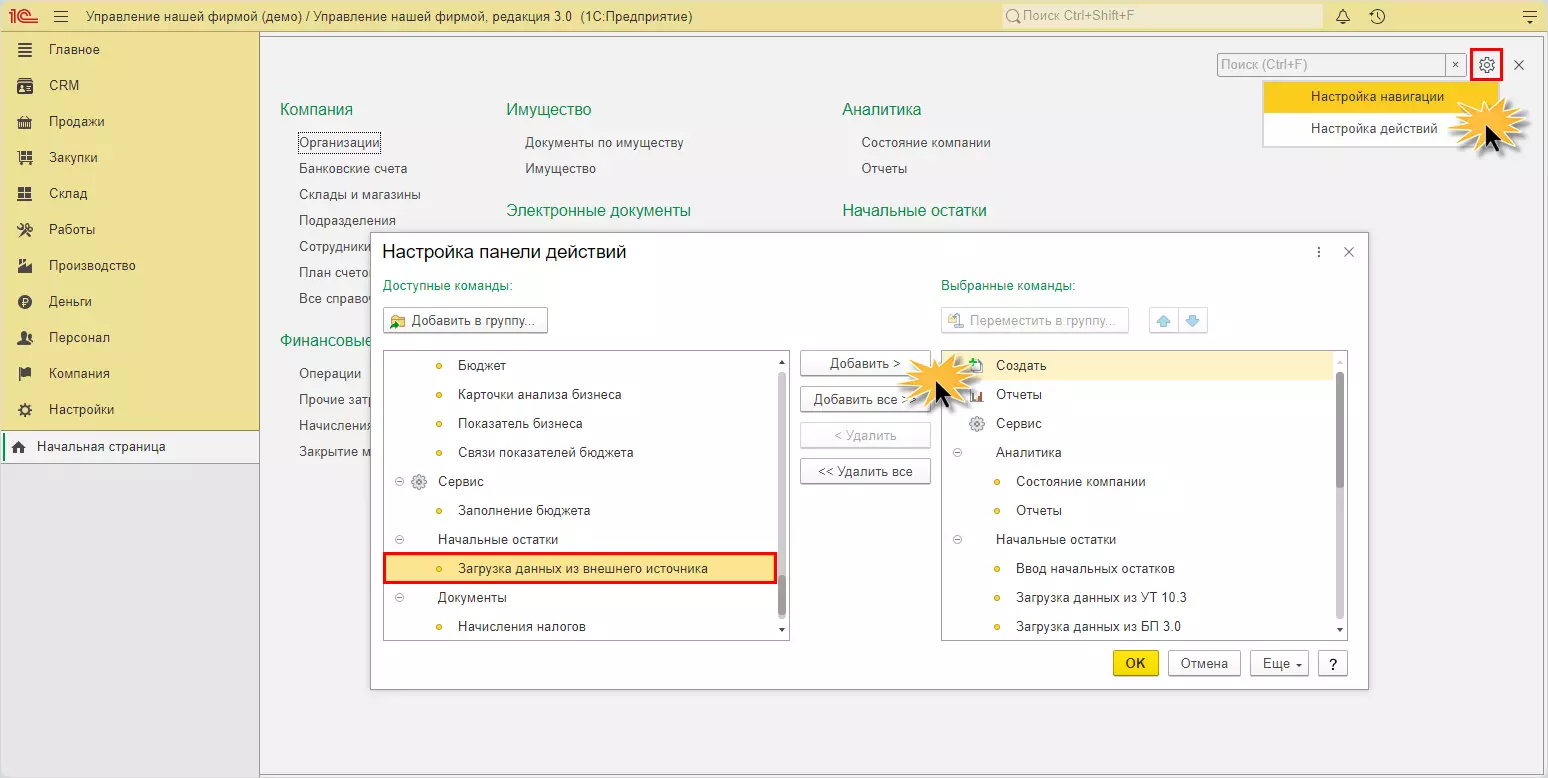This screenshot has height=778, width=1548.
Task: Select the gear-icon Сервис group in selected commands
Action: [1019, 423]
